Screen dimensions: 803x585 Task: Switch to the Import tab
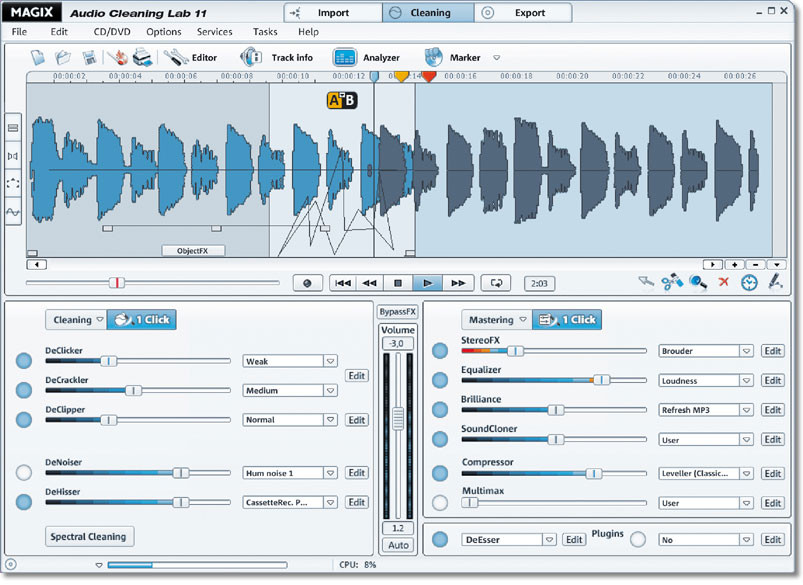point(333,13)
